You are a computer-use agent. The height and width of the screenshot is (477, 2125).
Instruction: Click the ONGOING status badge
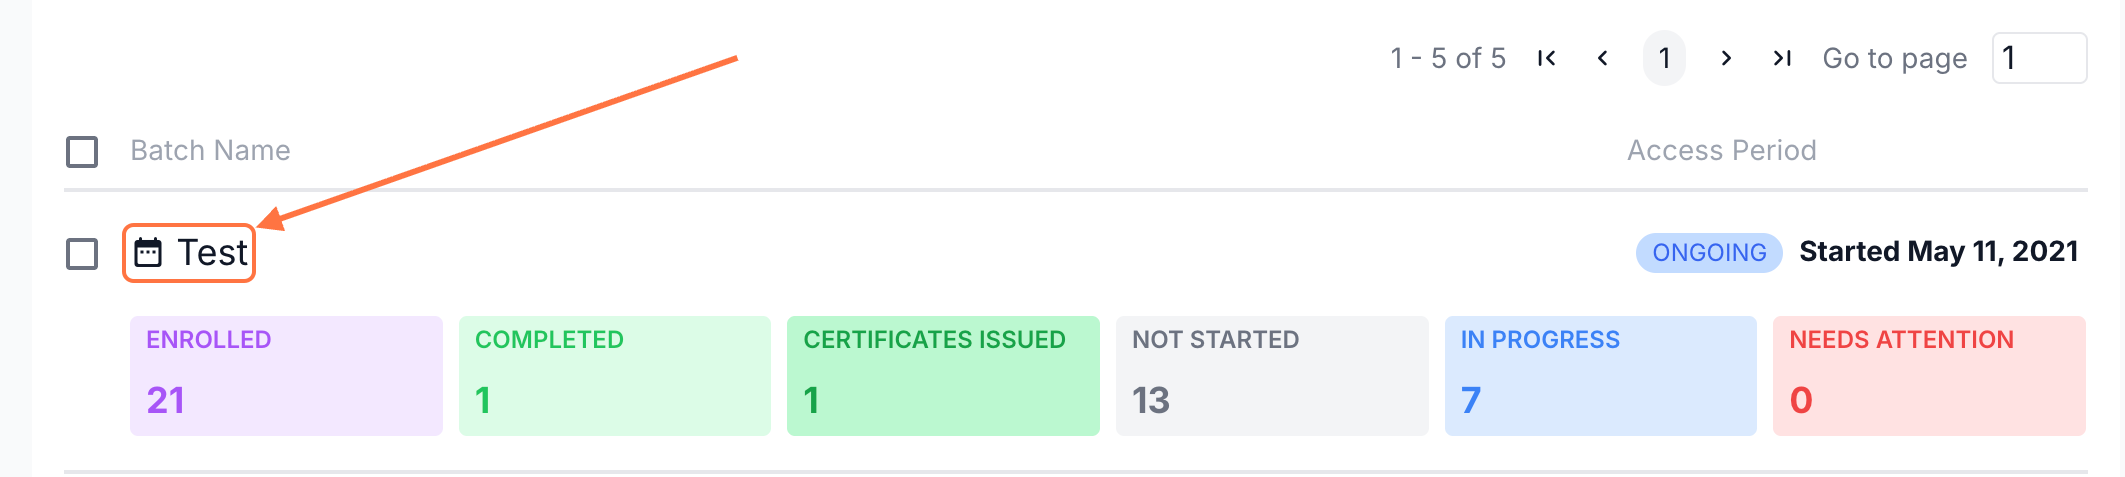[x=1709, y=253]
